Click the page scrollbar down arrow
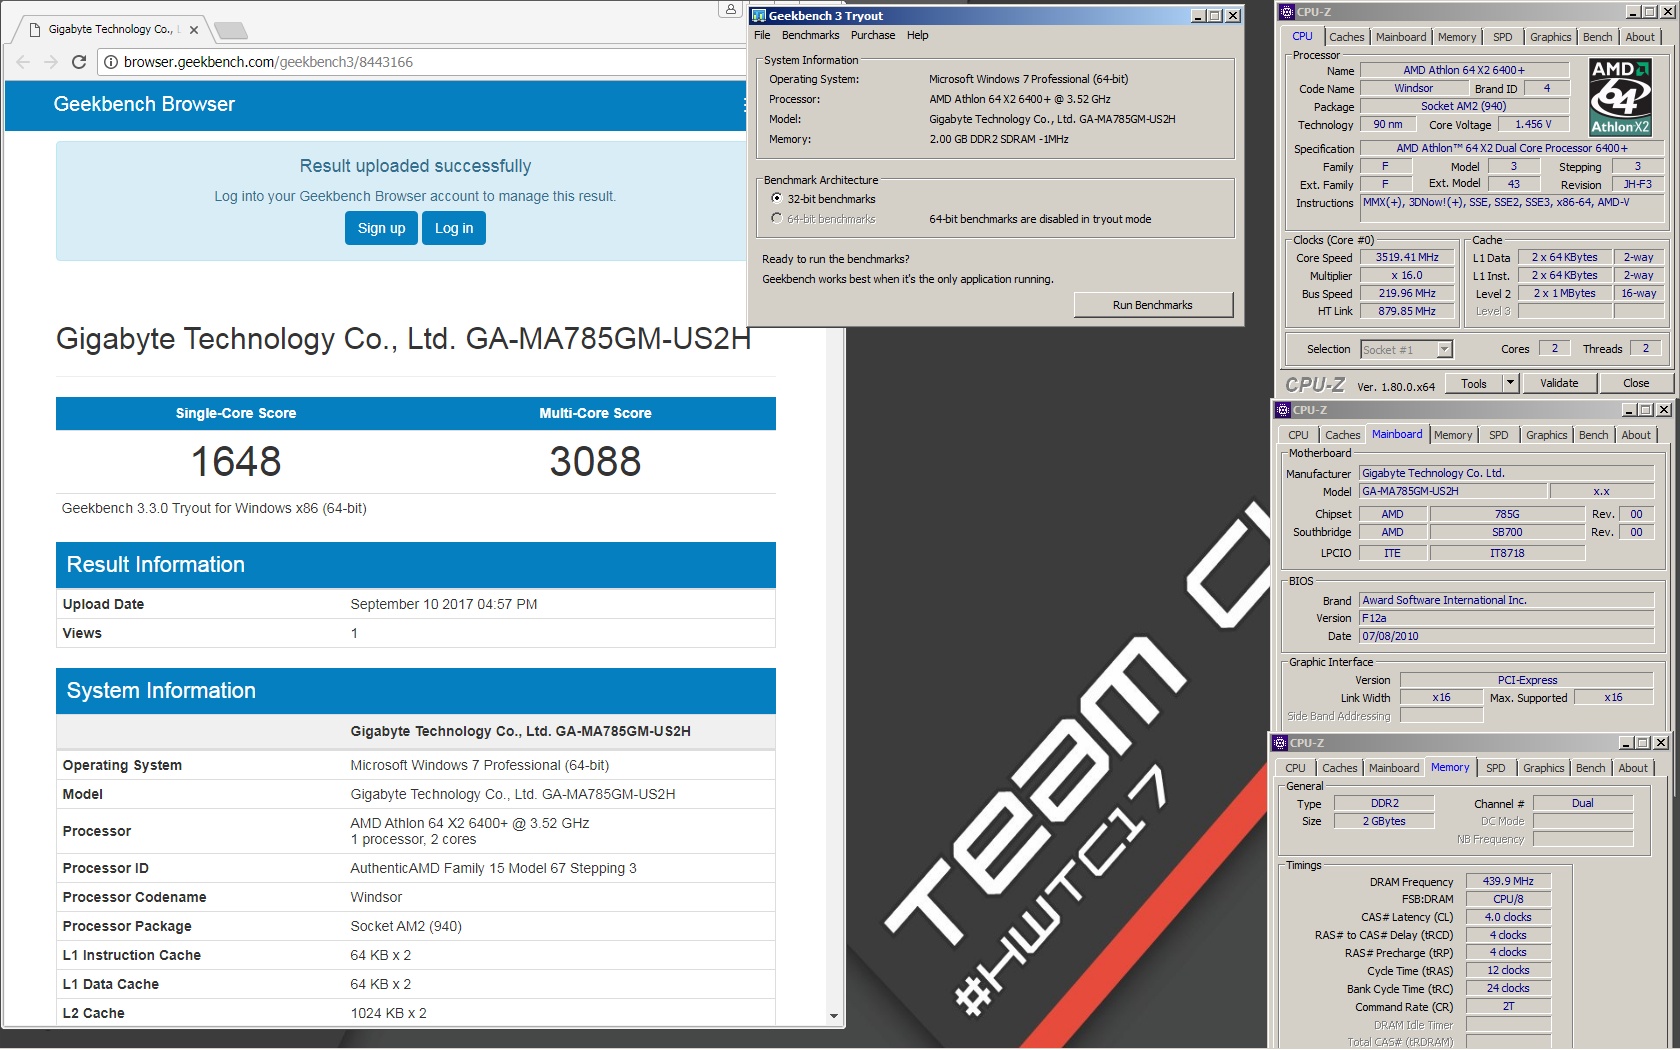This screenshot has height=1050, width=1680. click(x=834, y=1016)
